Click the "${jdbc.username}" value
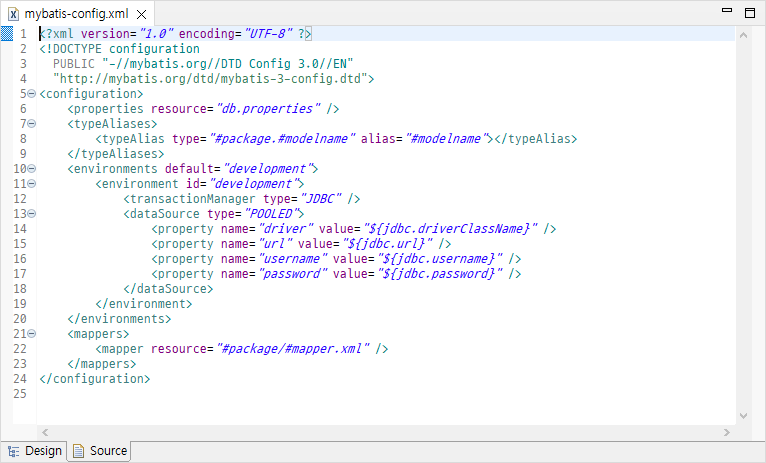Screen dimensions: 766x463 click(439, 259)
